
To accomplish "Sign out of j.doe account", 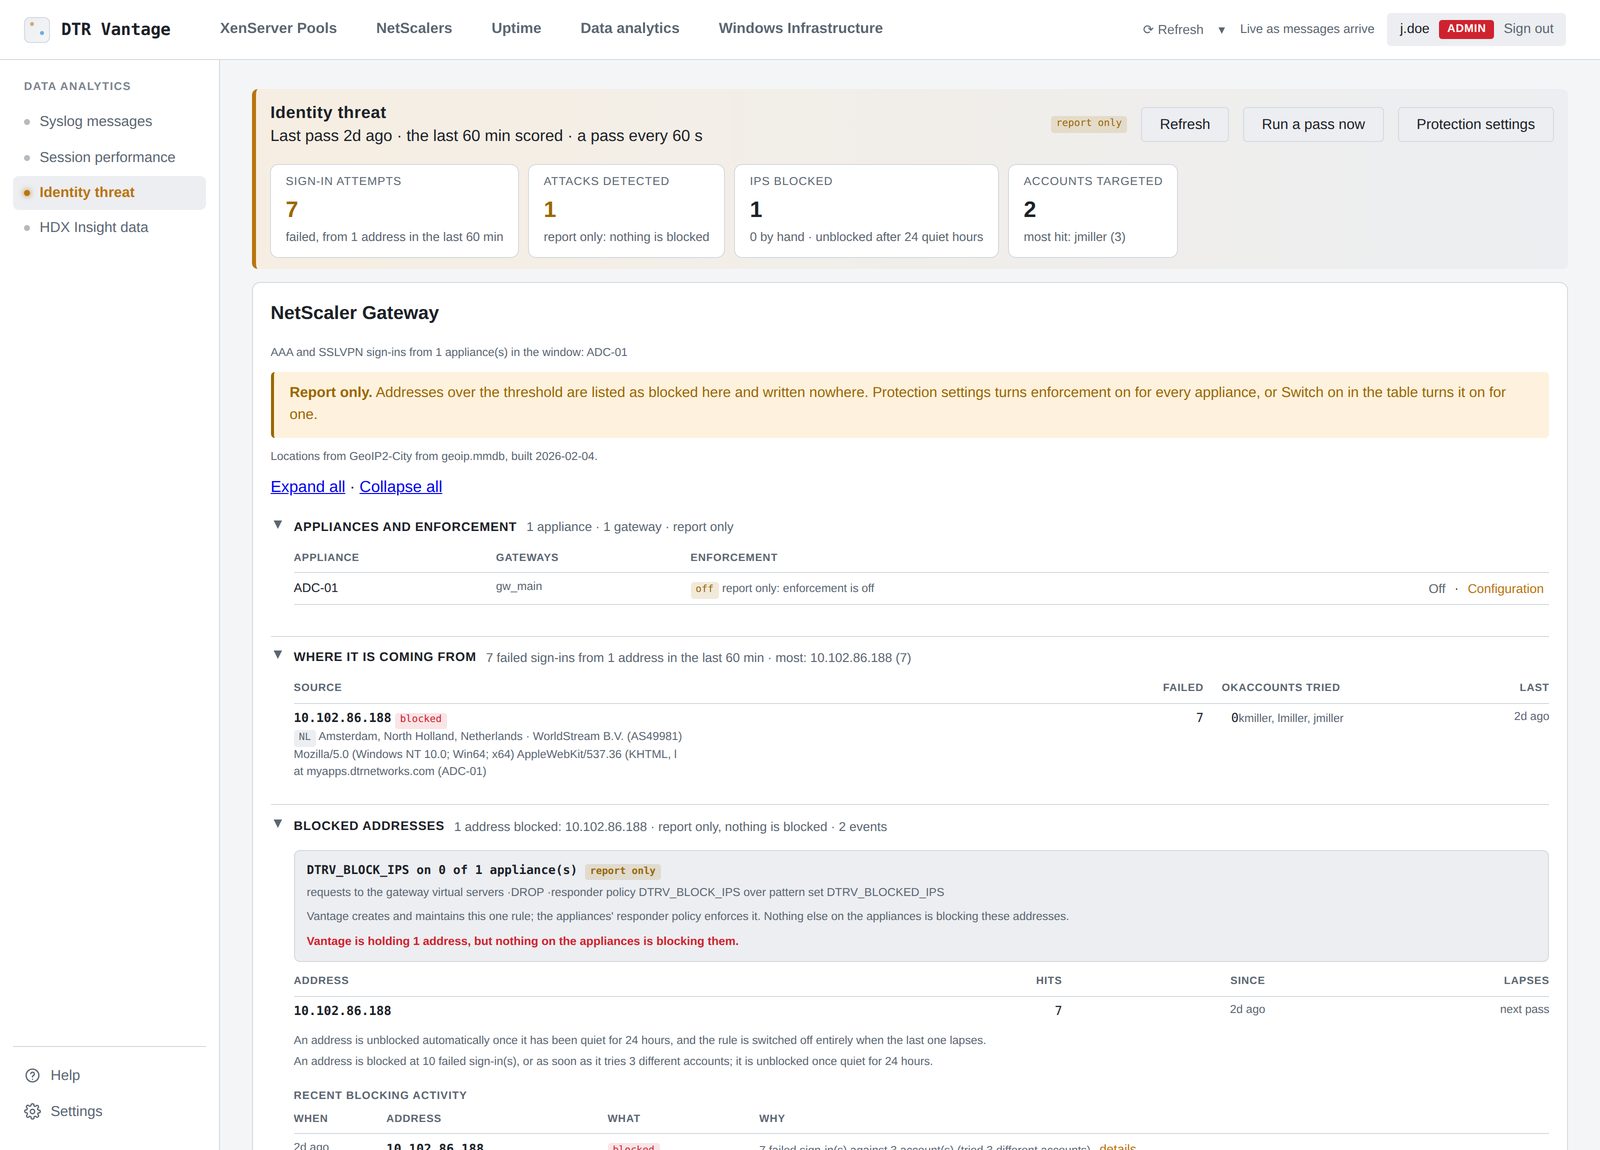I will coord(1528,29).
